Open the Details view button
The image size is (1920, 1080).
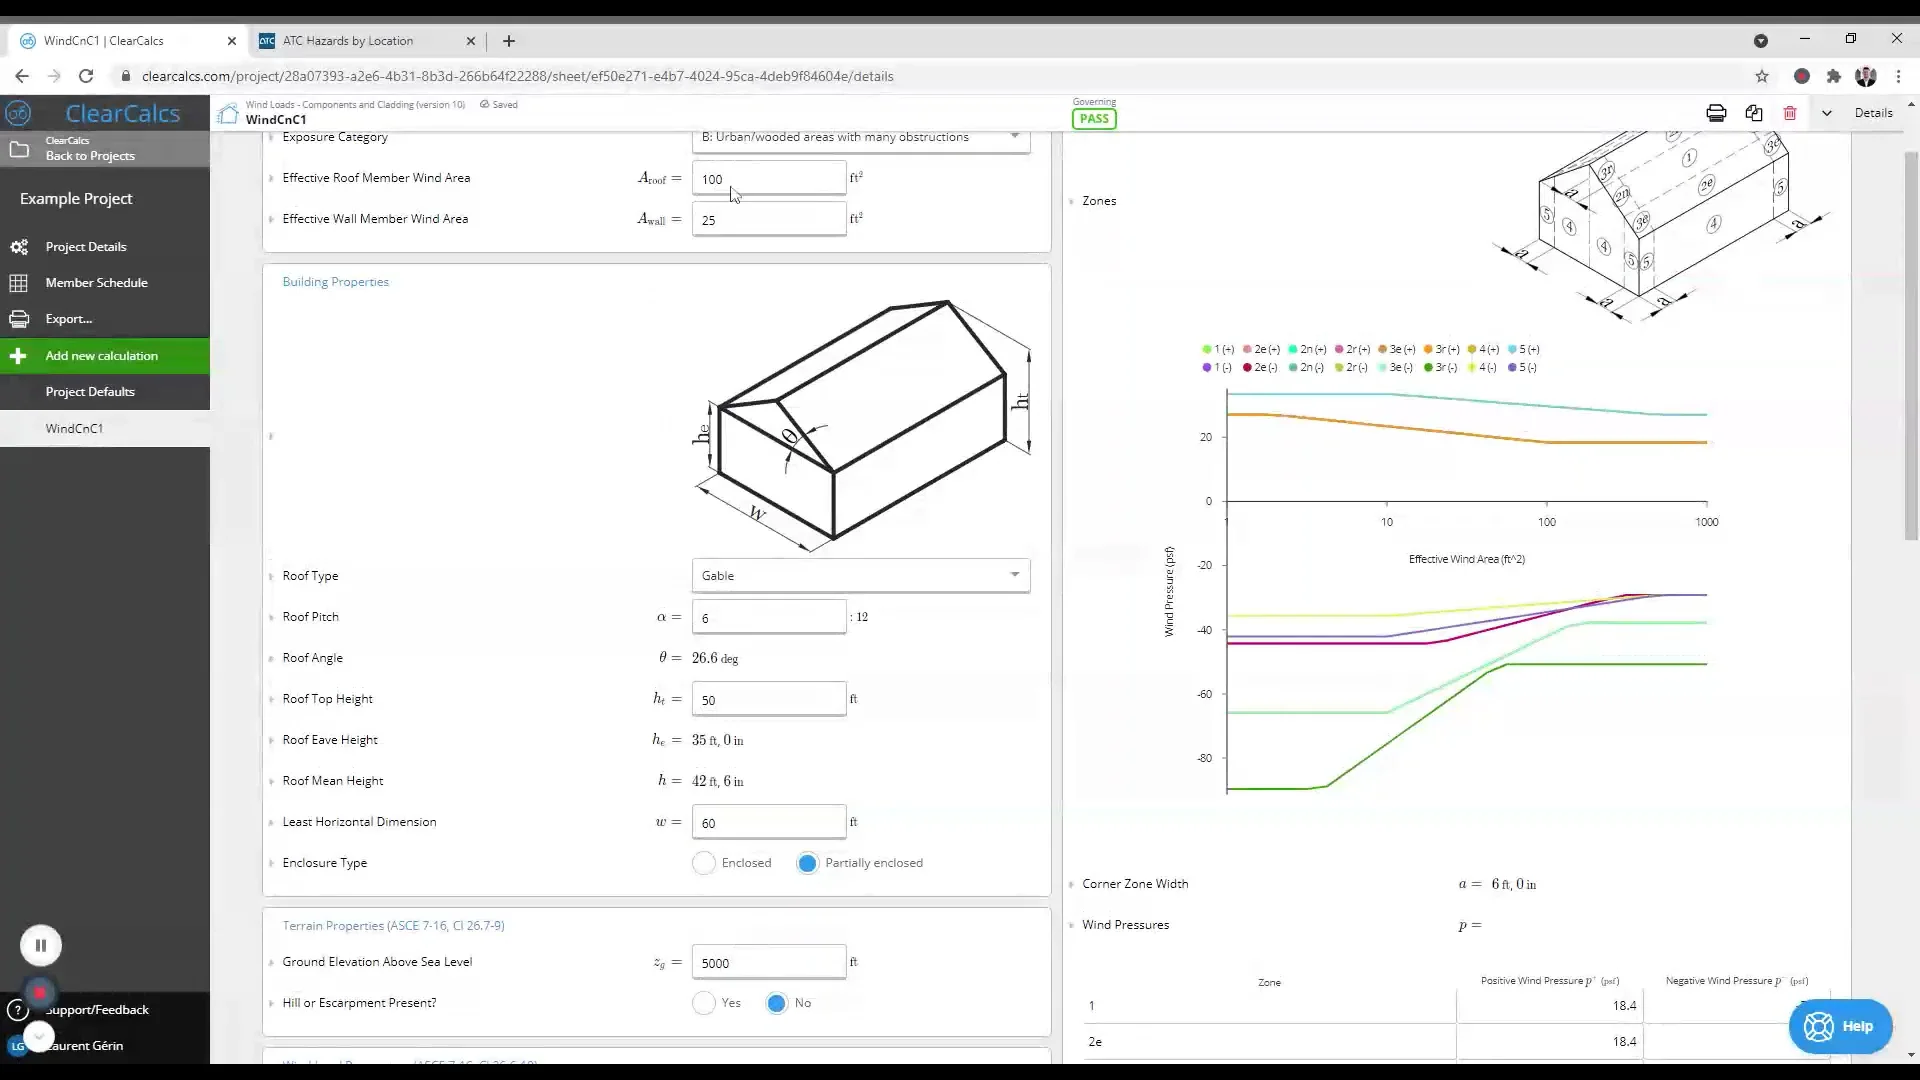(x=1874, y=113)
